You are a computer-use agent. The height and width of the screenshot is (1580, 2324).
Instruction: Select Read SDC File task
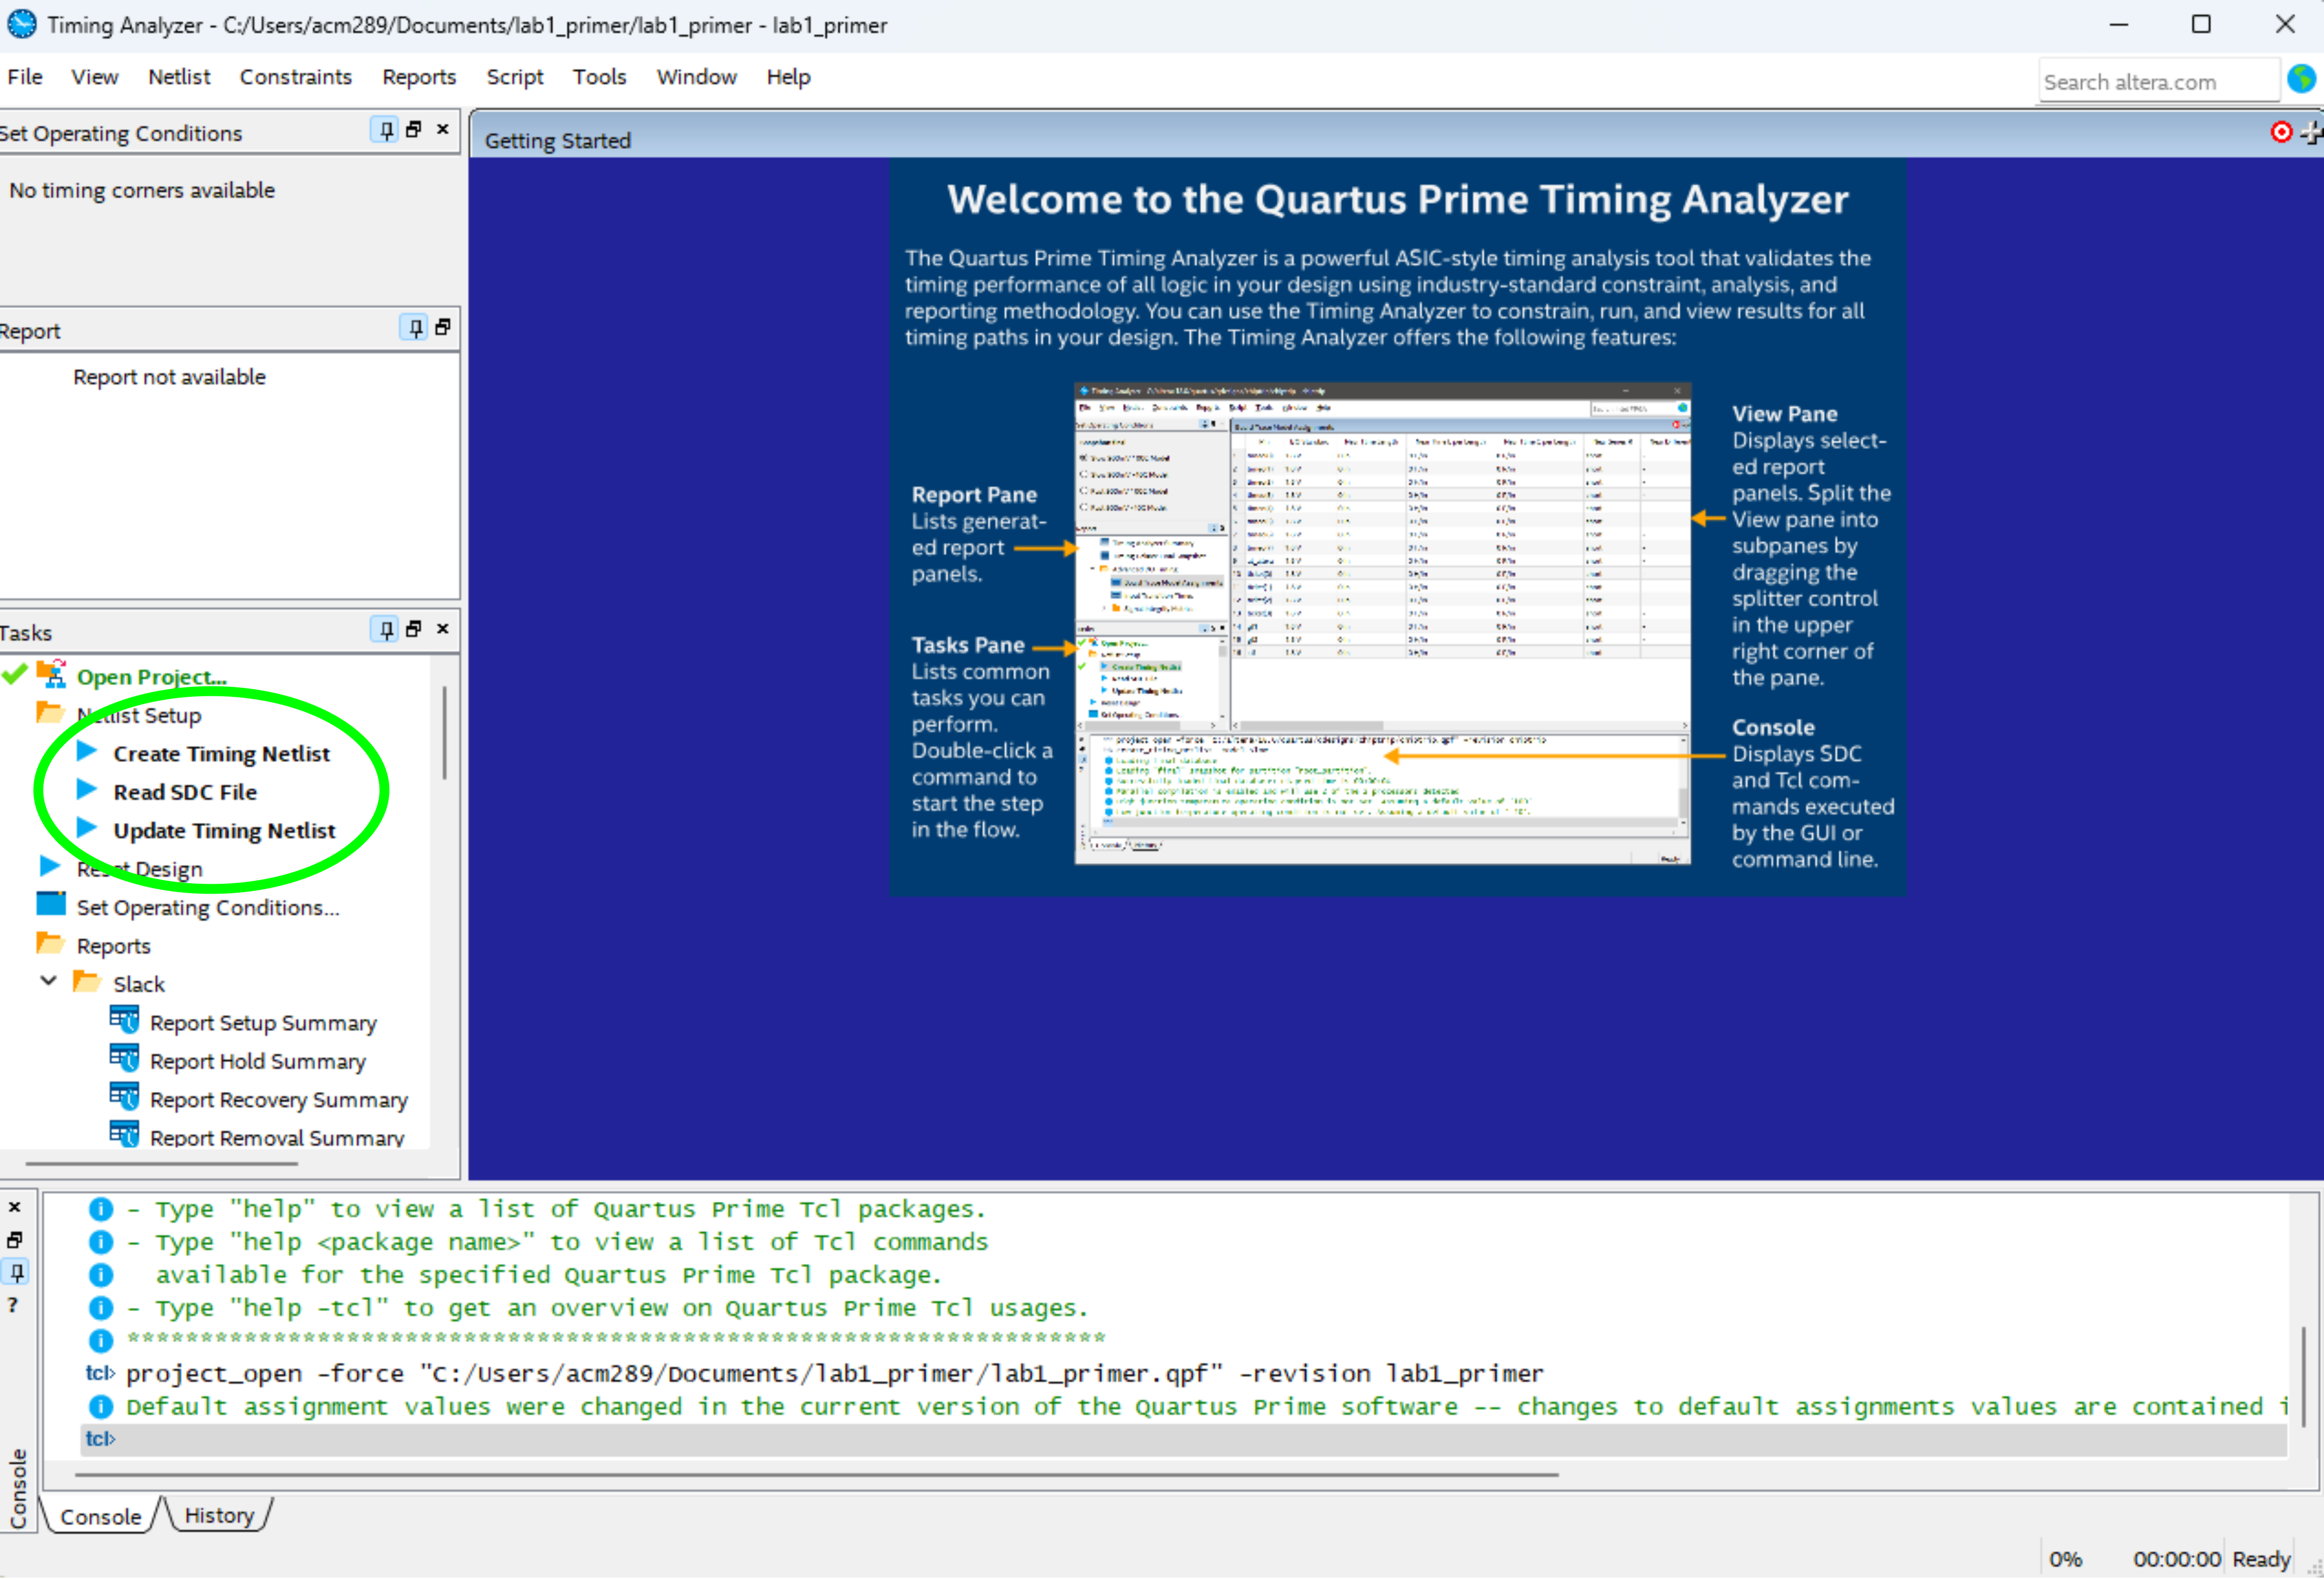pos(185,792)
